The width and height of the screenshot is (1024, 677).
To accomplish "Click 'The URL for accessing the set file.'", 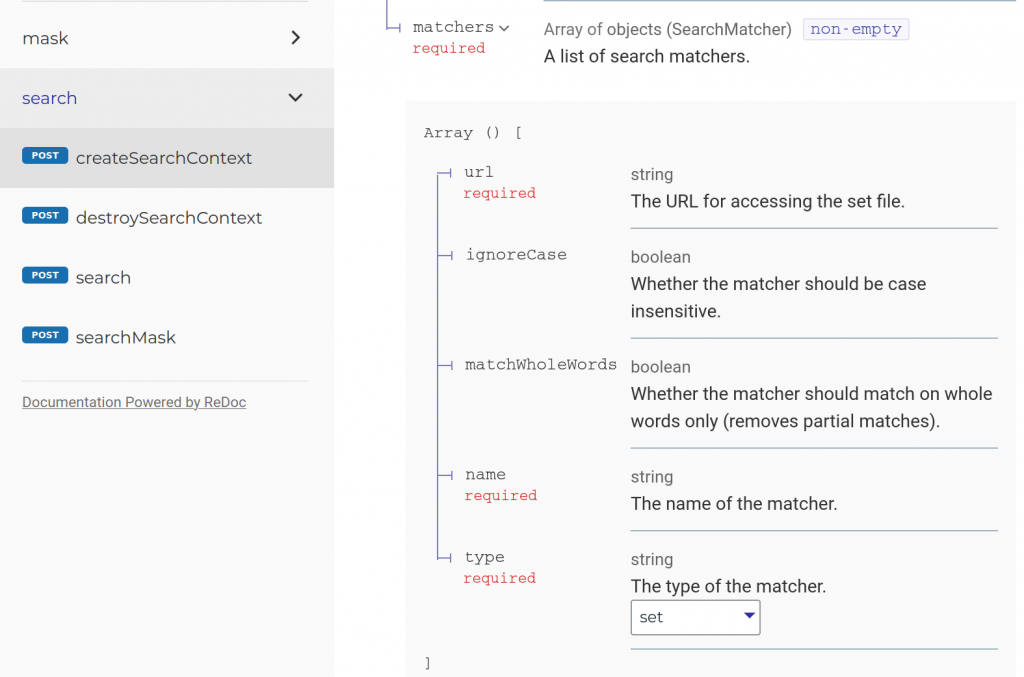I will point(767,201).
